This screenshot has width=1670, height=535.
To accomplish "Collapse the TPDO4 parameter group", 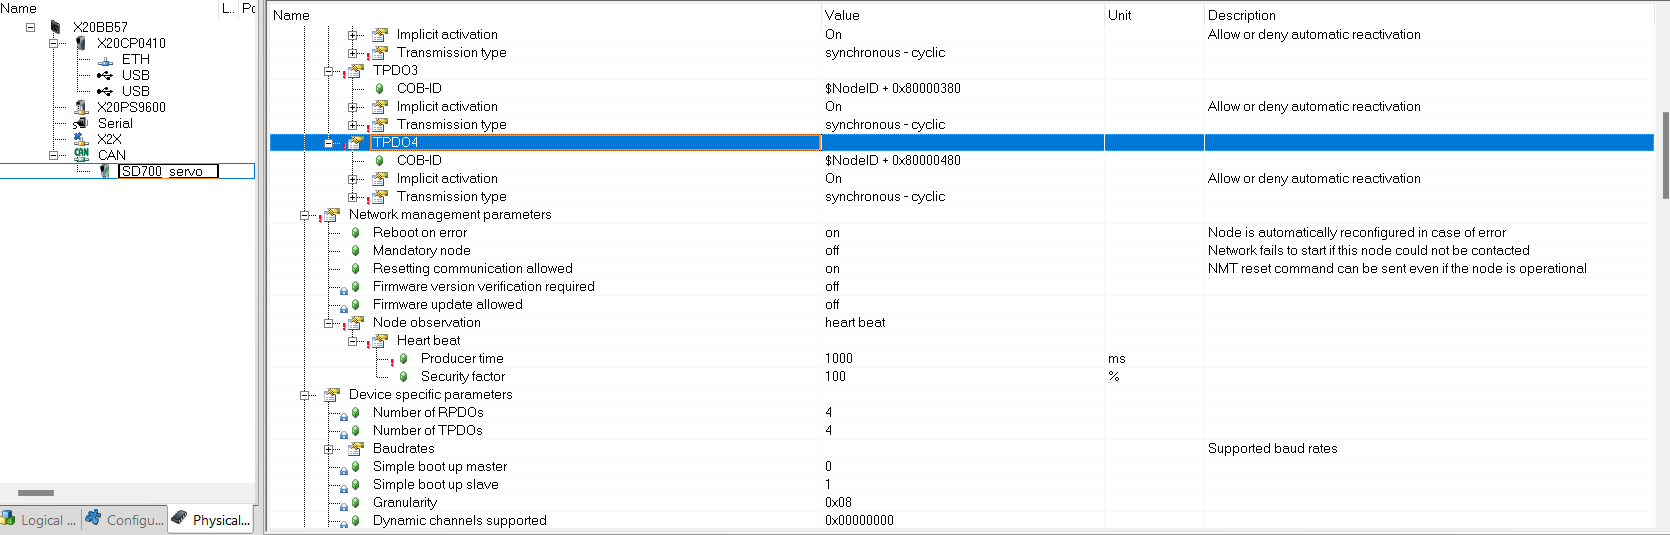I will click(x=329, y=143).
